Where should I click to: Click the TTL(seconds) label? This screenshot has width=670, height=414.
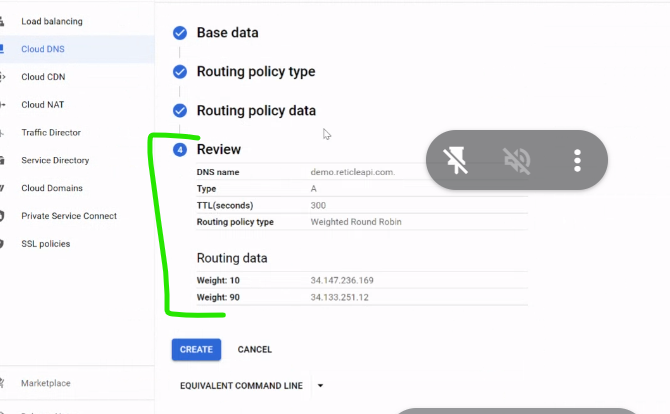coord(225,205)
